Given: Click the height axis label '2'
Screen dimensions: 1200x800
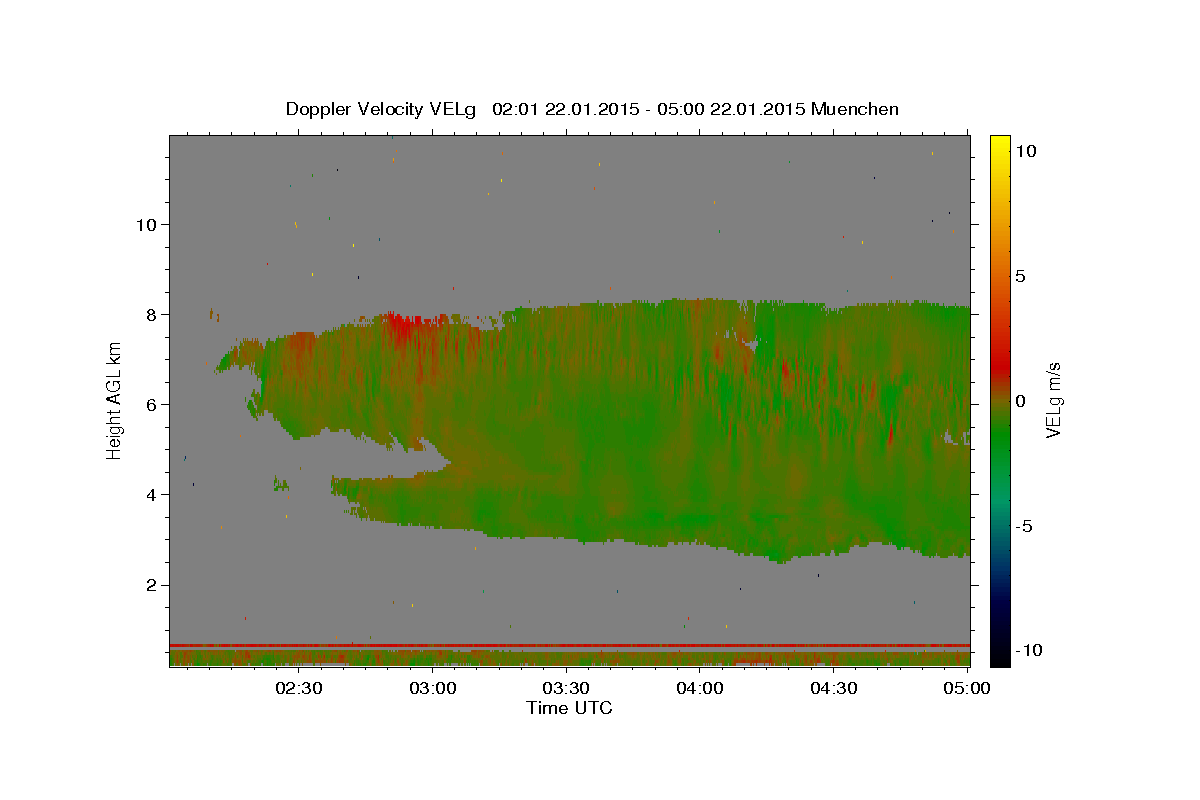Looking at the screenshot, I should [150, 585].
